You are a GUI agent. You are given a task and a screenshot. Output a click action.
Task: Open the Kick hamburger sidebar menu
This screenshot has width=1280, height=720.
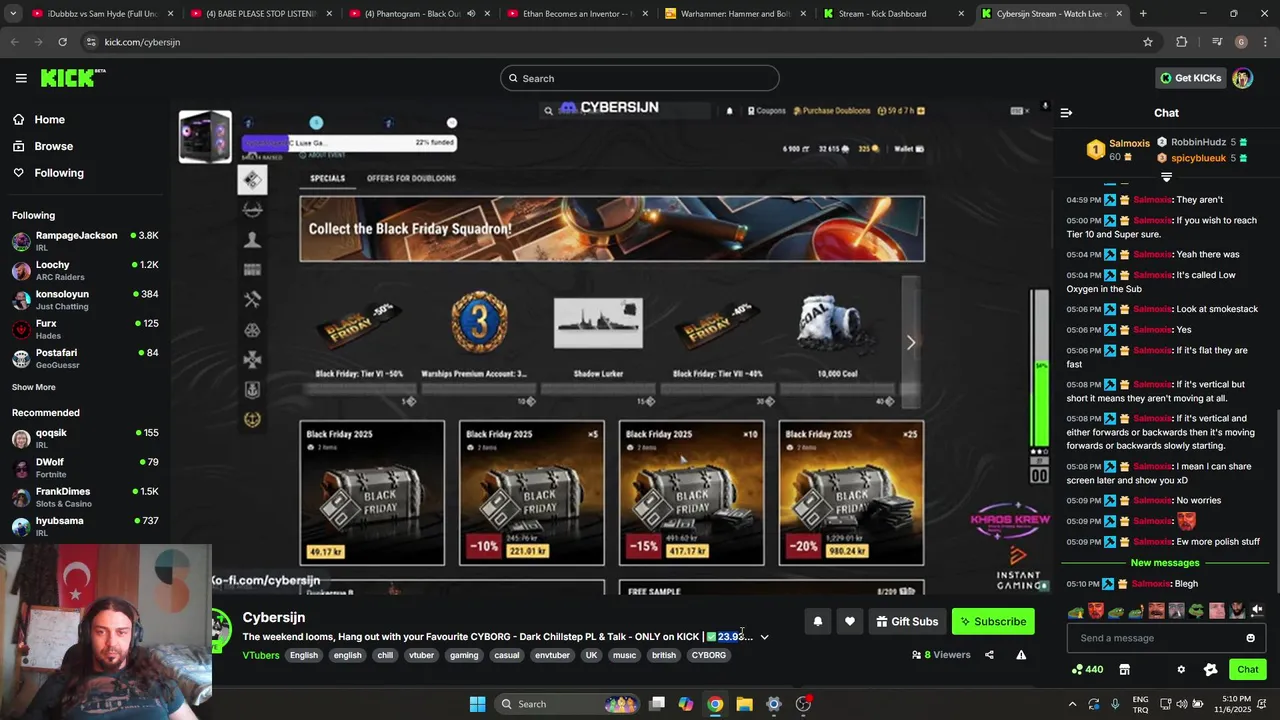(x=21, y=78)
